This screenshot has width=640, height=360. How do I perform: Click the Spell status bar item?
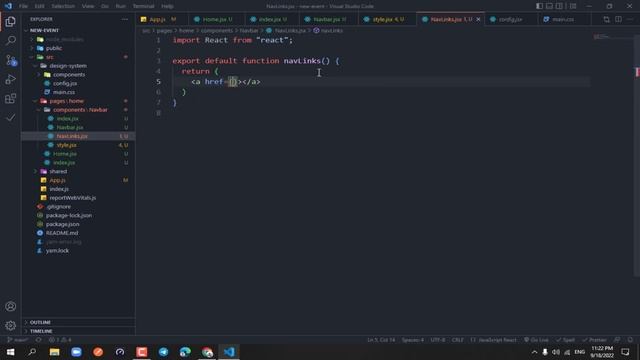566,340
